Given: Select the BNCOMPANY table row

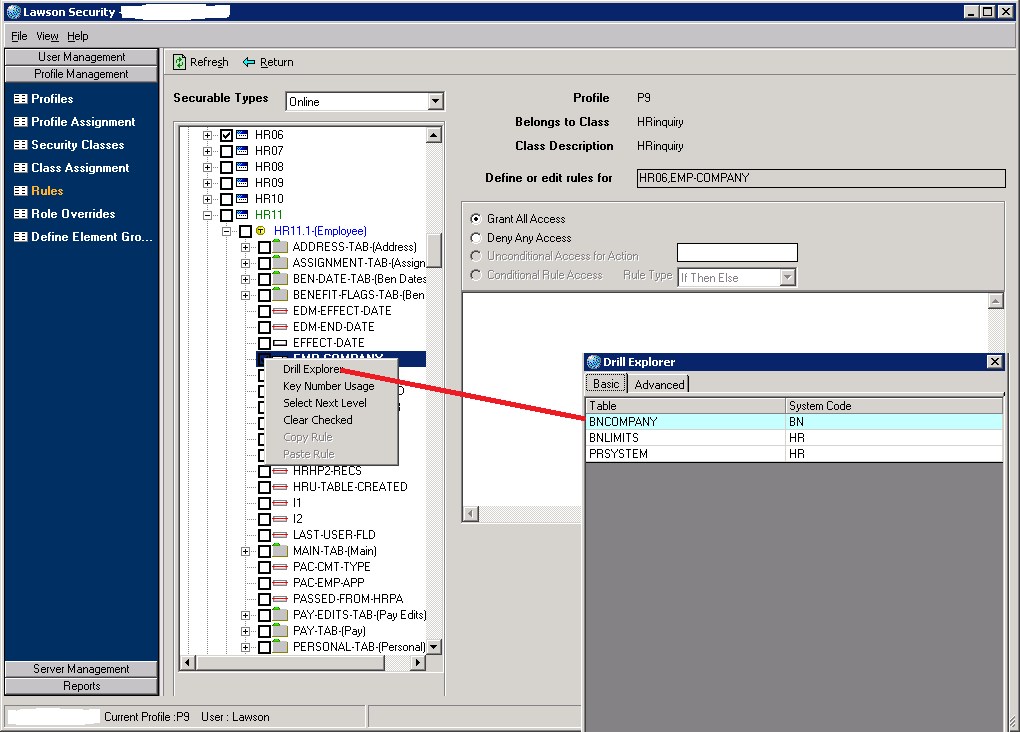Looking at the screenshot, I should (x=794, y=422).
